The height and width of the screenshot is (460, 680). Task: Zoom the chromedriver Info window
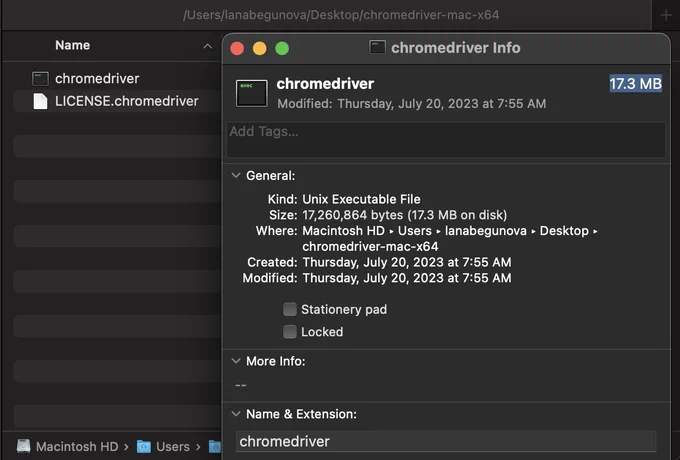tap(282, 48)
